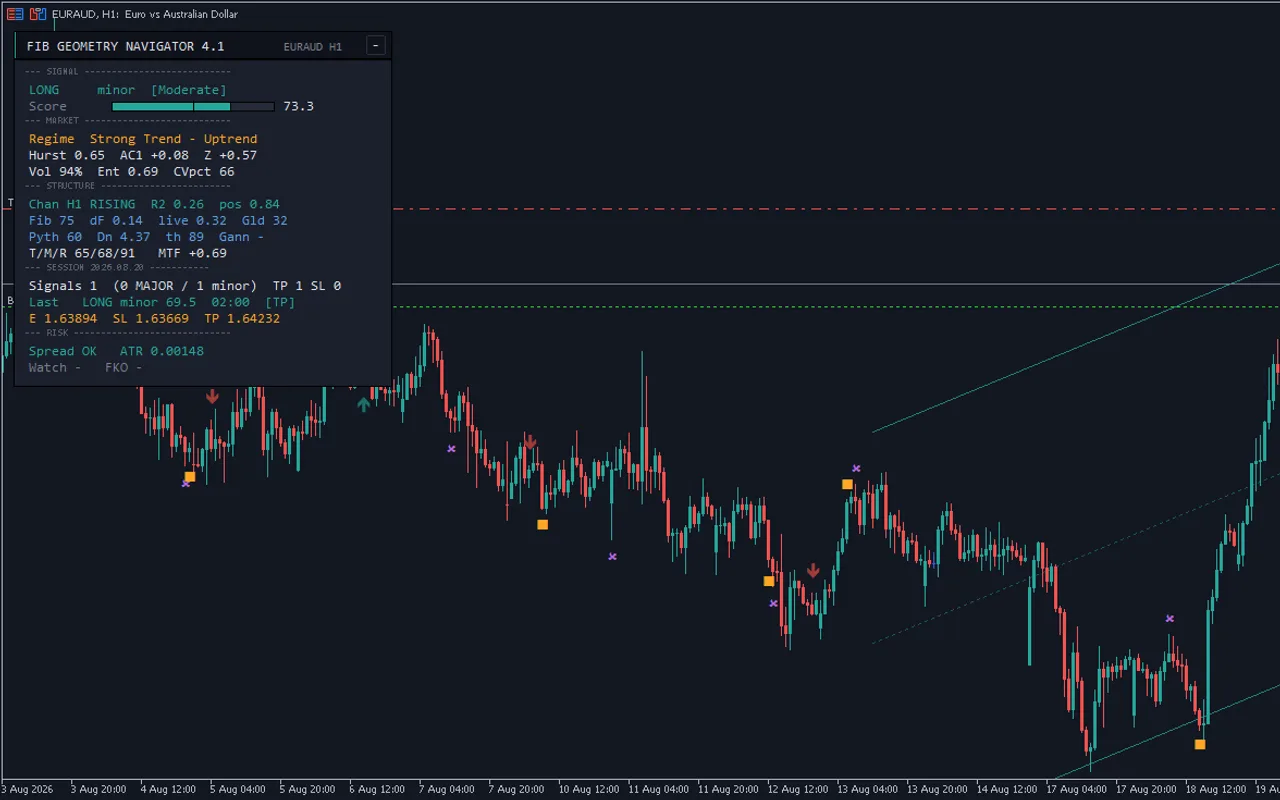Click orange square marker at 18 Aug low
Image resolution: width=1280 pixels, height=800 pixels.
coord(1200,744)
